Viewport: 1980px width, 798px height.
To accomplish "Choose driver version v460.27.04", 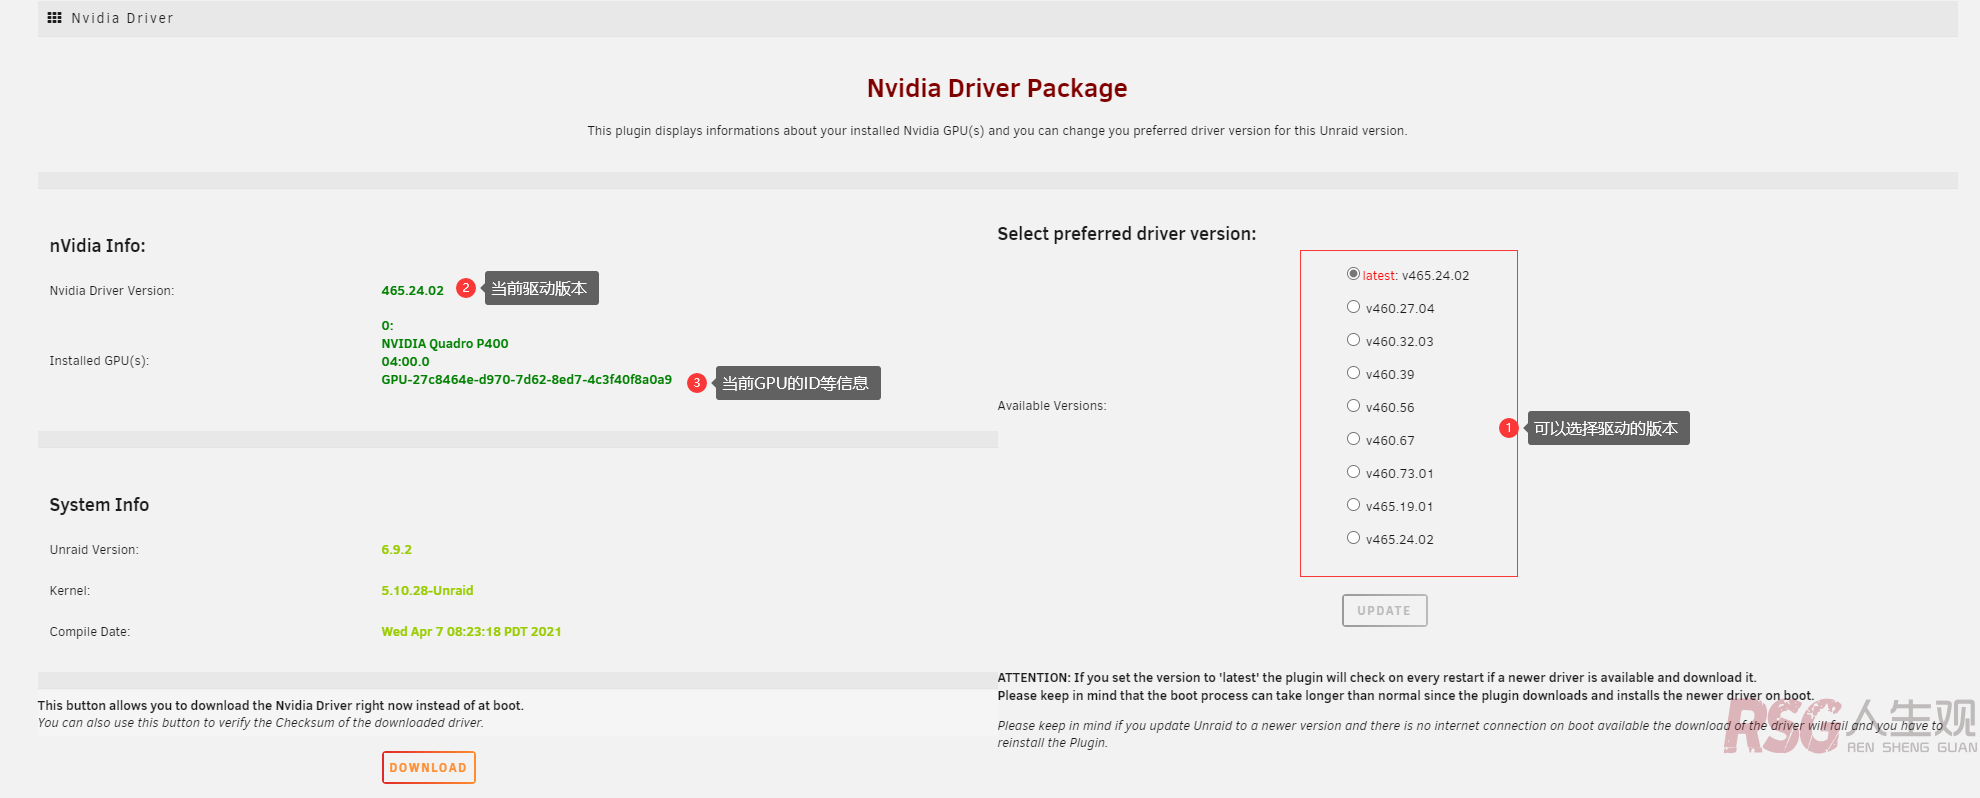I will (1353, 307).
